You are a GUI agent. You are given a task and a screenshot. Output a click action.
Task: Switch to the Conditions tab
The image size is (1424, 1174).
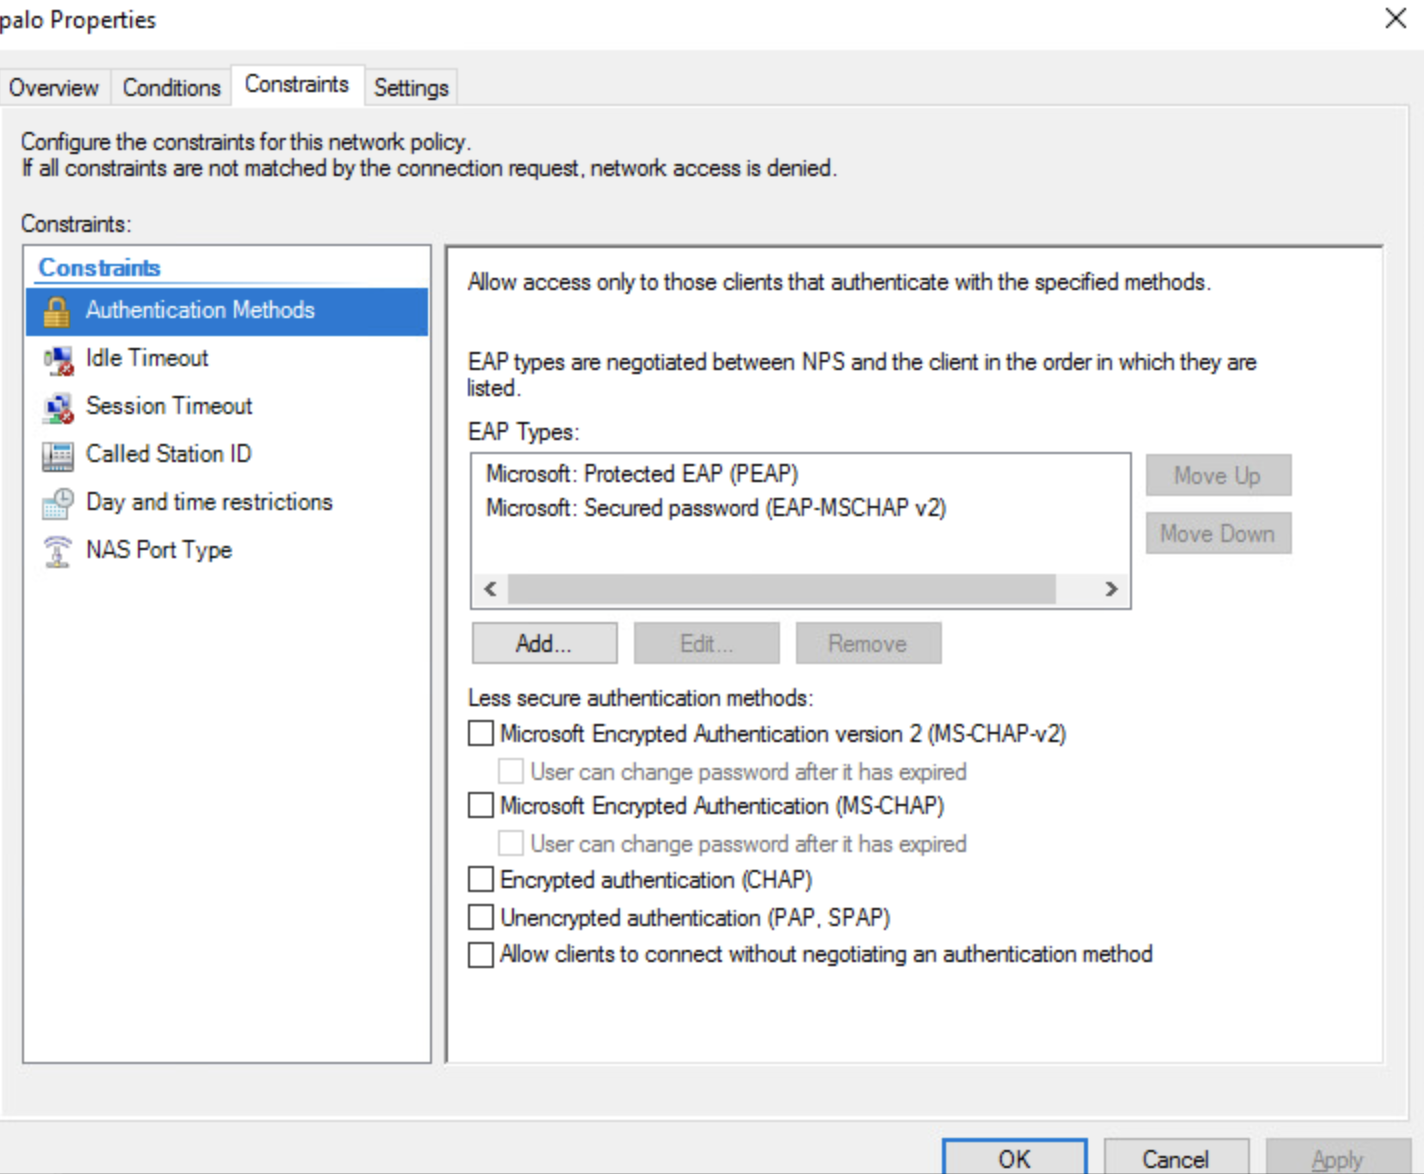tap(171, 88)
